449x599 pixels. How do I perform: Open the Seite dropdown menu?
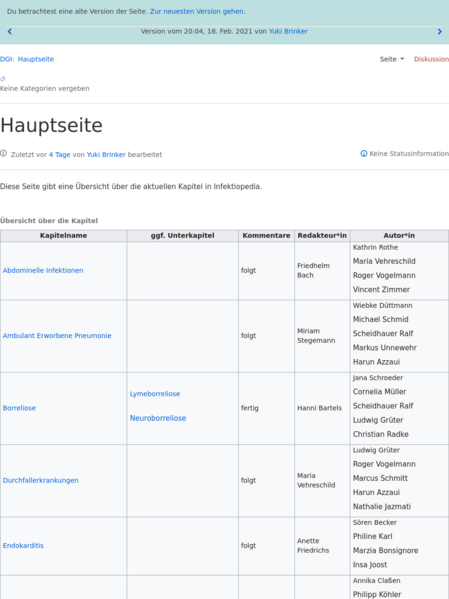coord(392,59)
